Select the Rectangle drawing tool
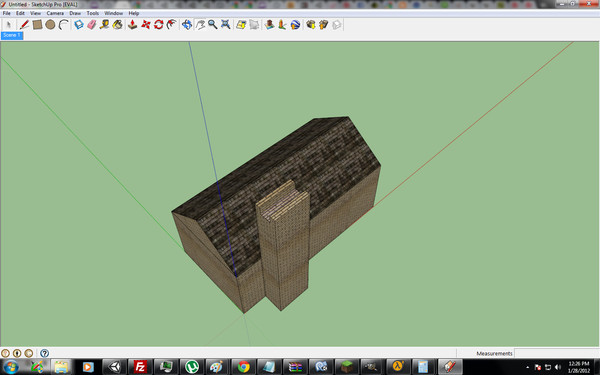The image size is (600, 375). coord(37,25)
